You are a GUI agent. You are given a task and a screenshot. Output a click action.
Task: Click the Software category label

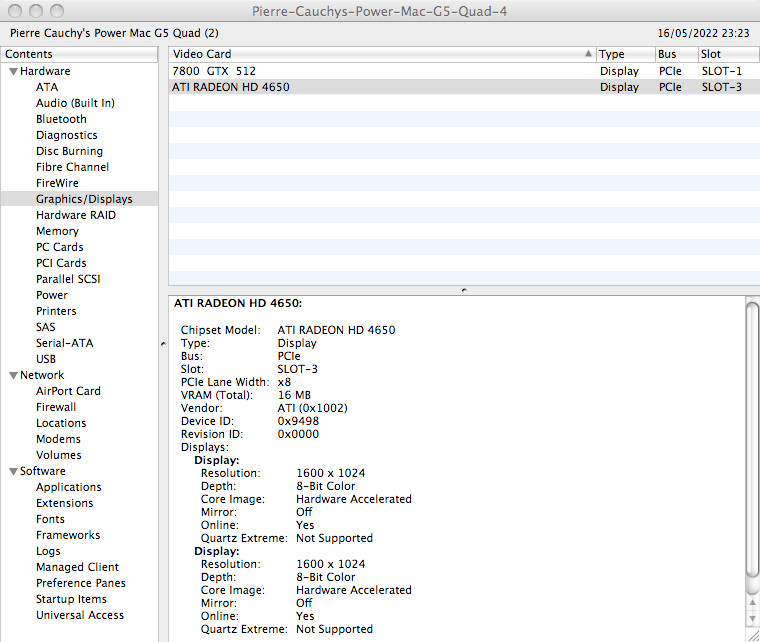43,471
